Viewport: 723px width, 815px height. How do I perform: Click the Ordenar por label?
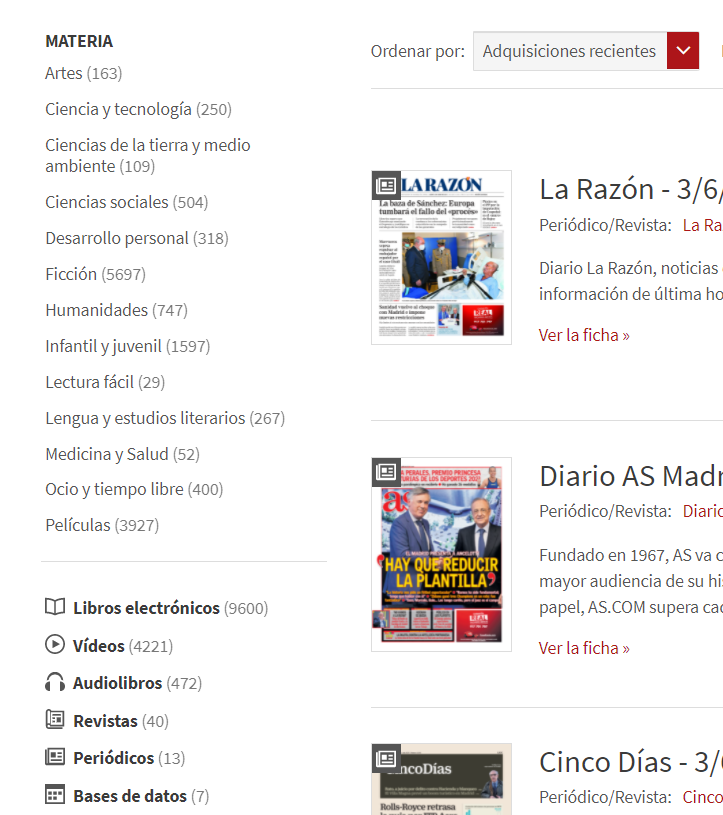pyautogui.click(x=418, y=51)
